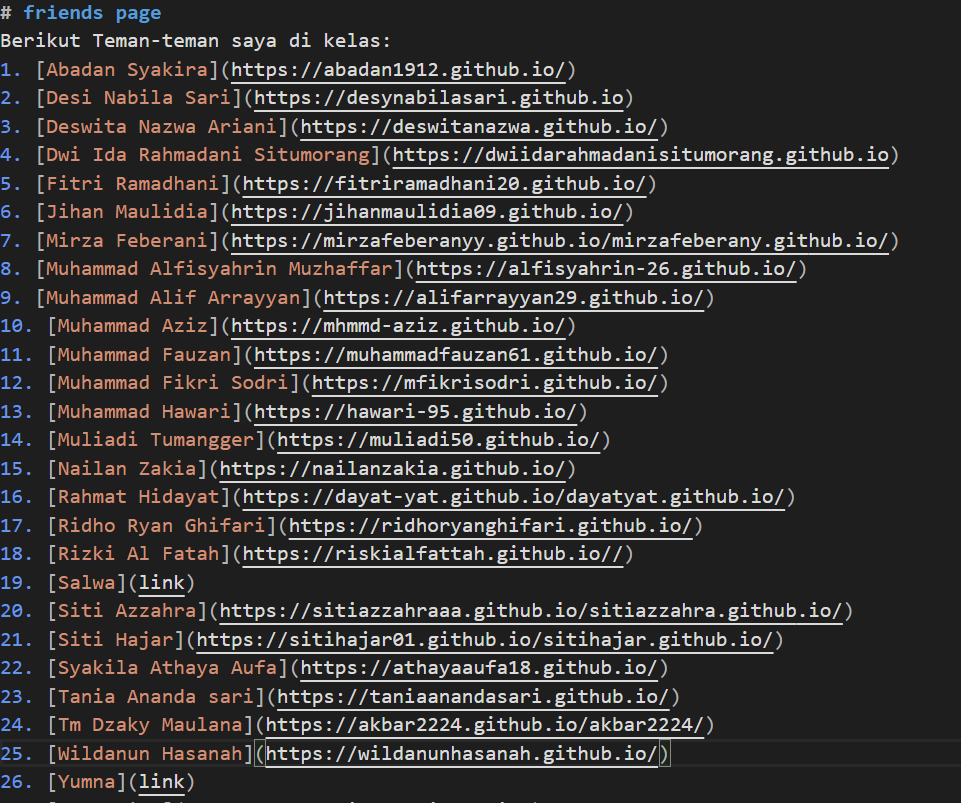The height and width of the screenshot is (803, 961).
Task: Click the name 'Mirza Feberani'
Action: coord(127,241)
